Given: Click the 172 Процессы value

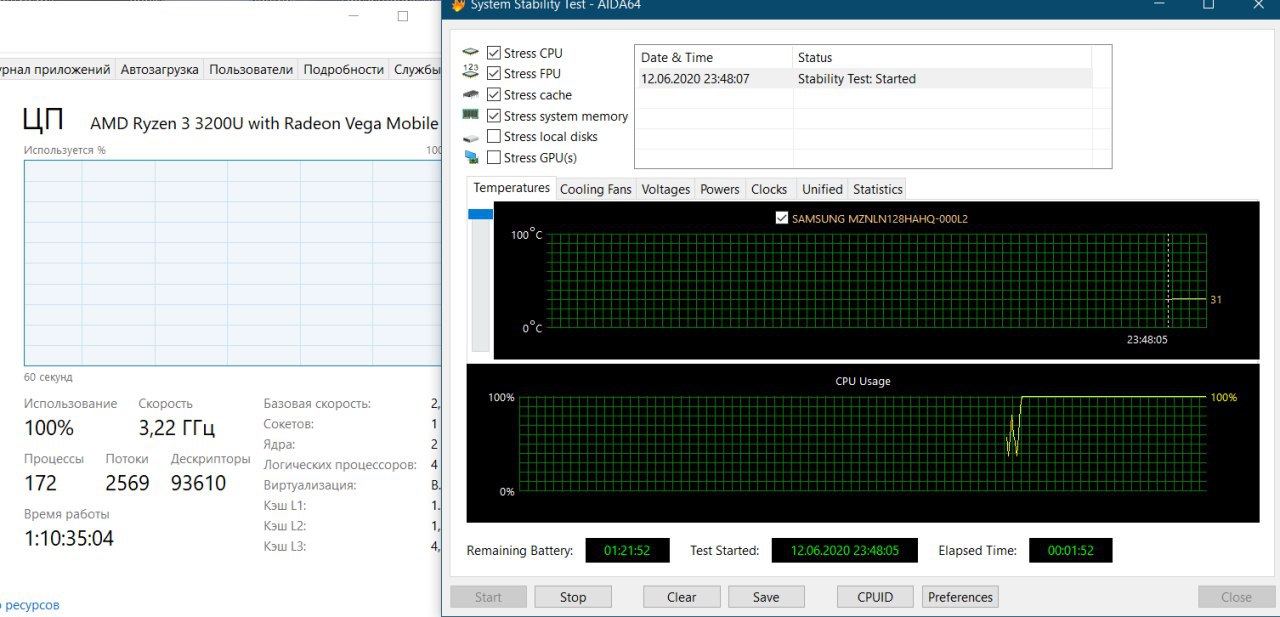Looking at the screenshot, I should [40, 483].
